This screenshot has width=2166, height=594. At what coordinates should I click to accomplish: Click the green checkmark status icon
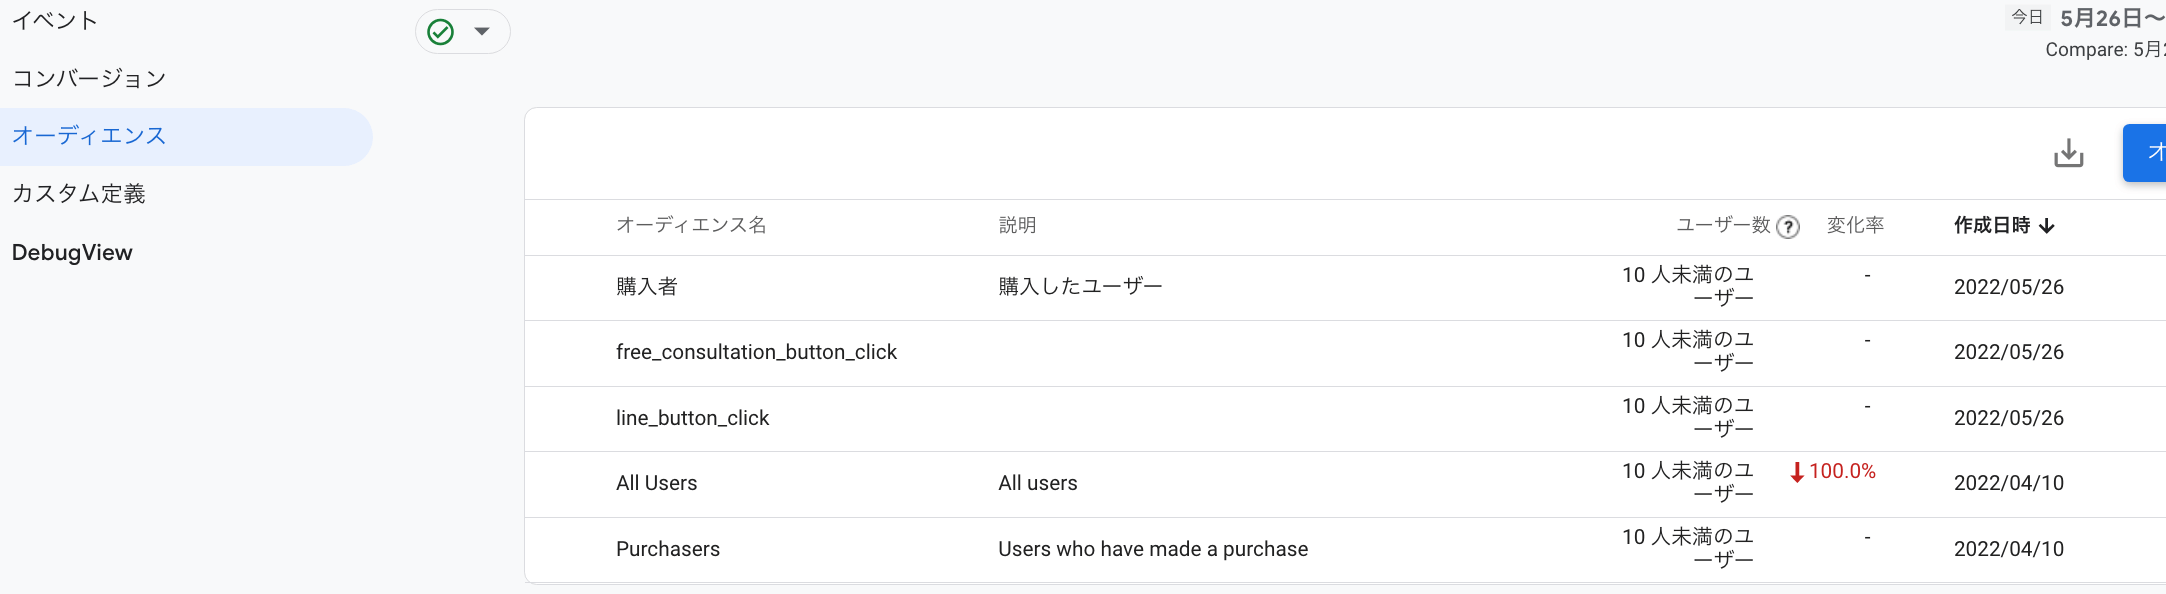[440, 32]
